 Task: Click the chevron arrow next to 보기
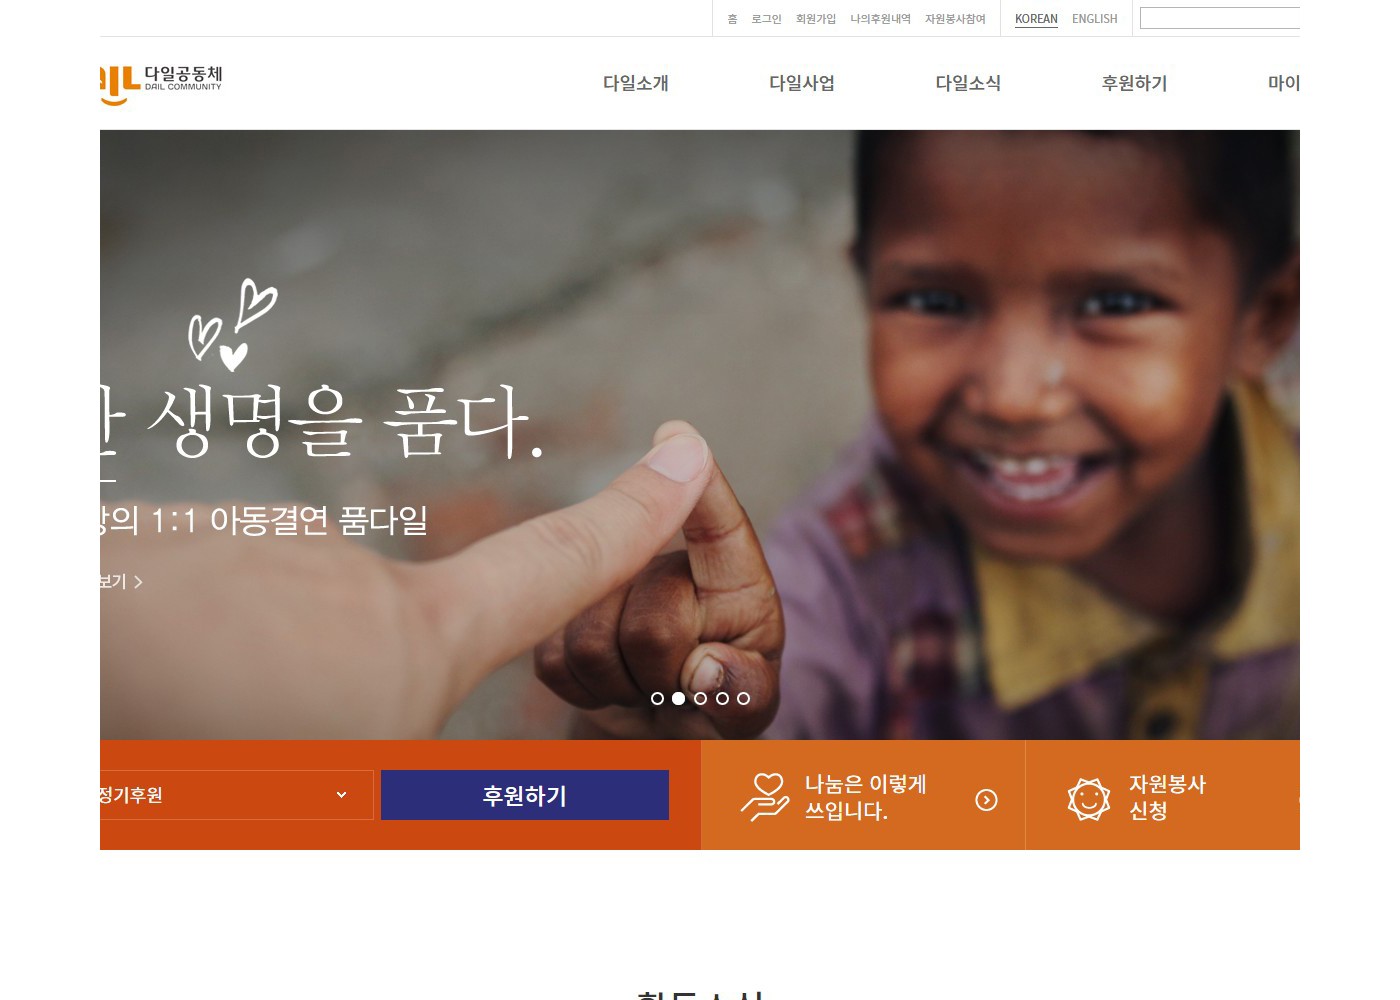(x=138, y=582)
